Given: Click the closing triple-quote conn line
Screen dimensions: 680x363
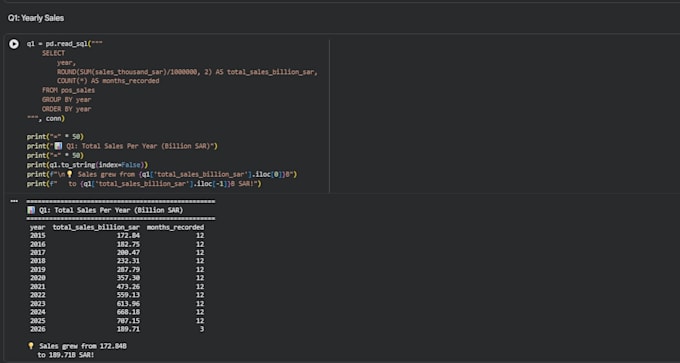Looking at the screenshot, I should point(46,118).
